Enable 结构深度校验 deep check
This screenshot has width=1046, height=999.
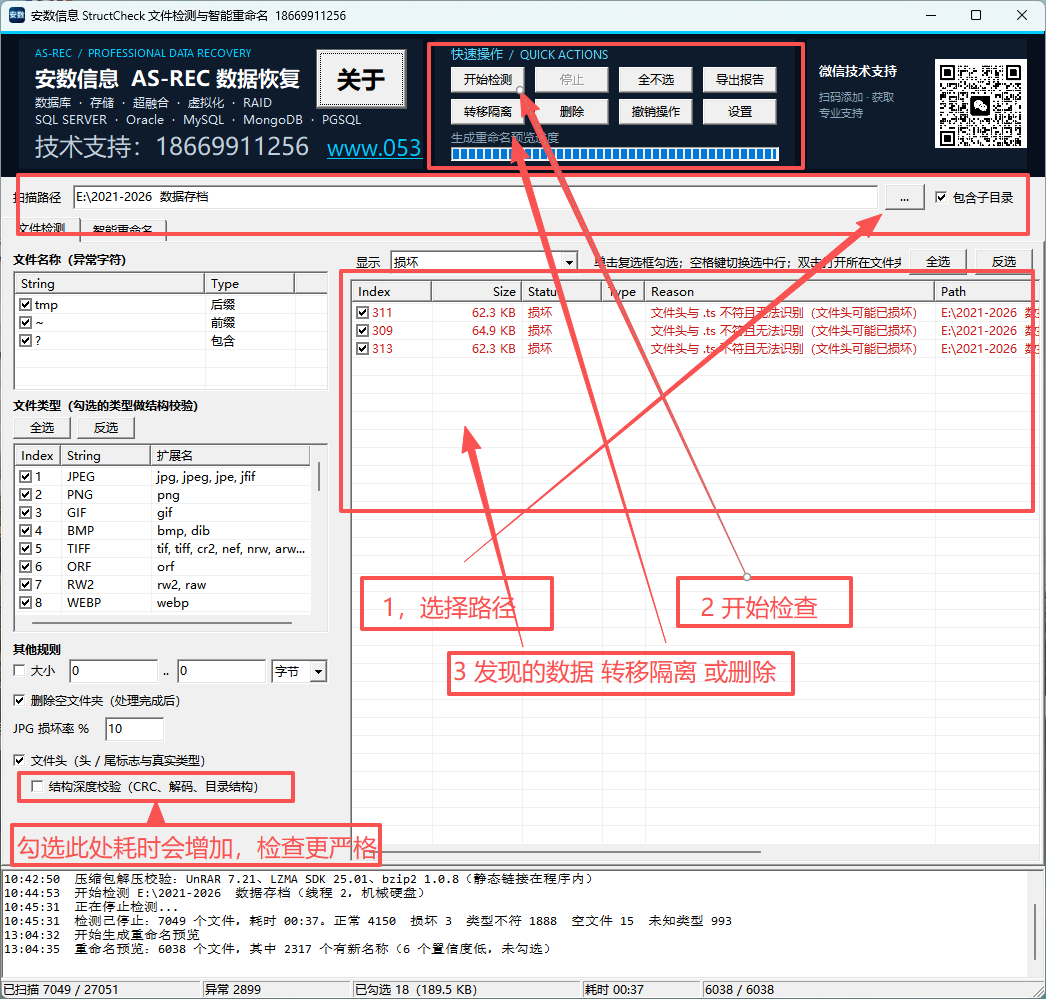click(37, 787)
